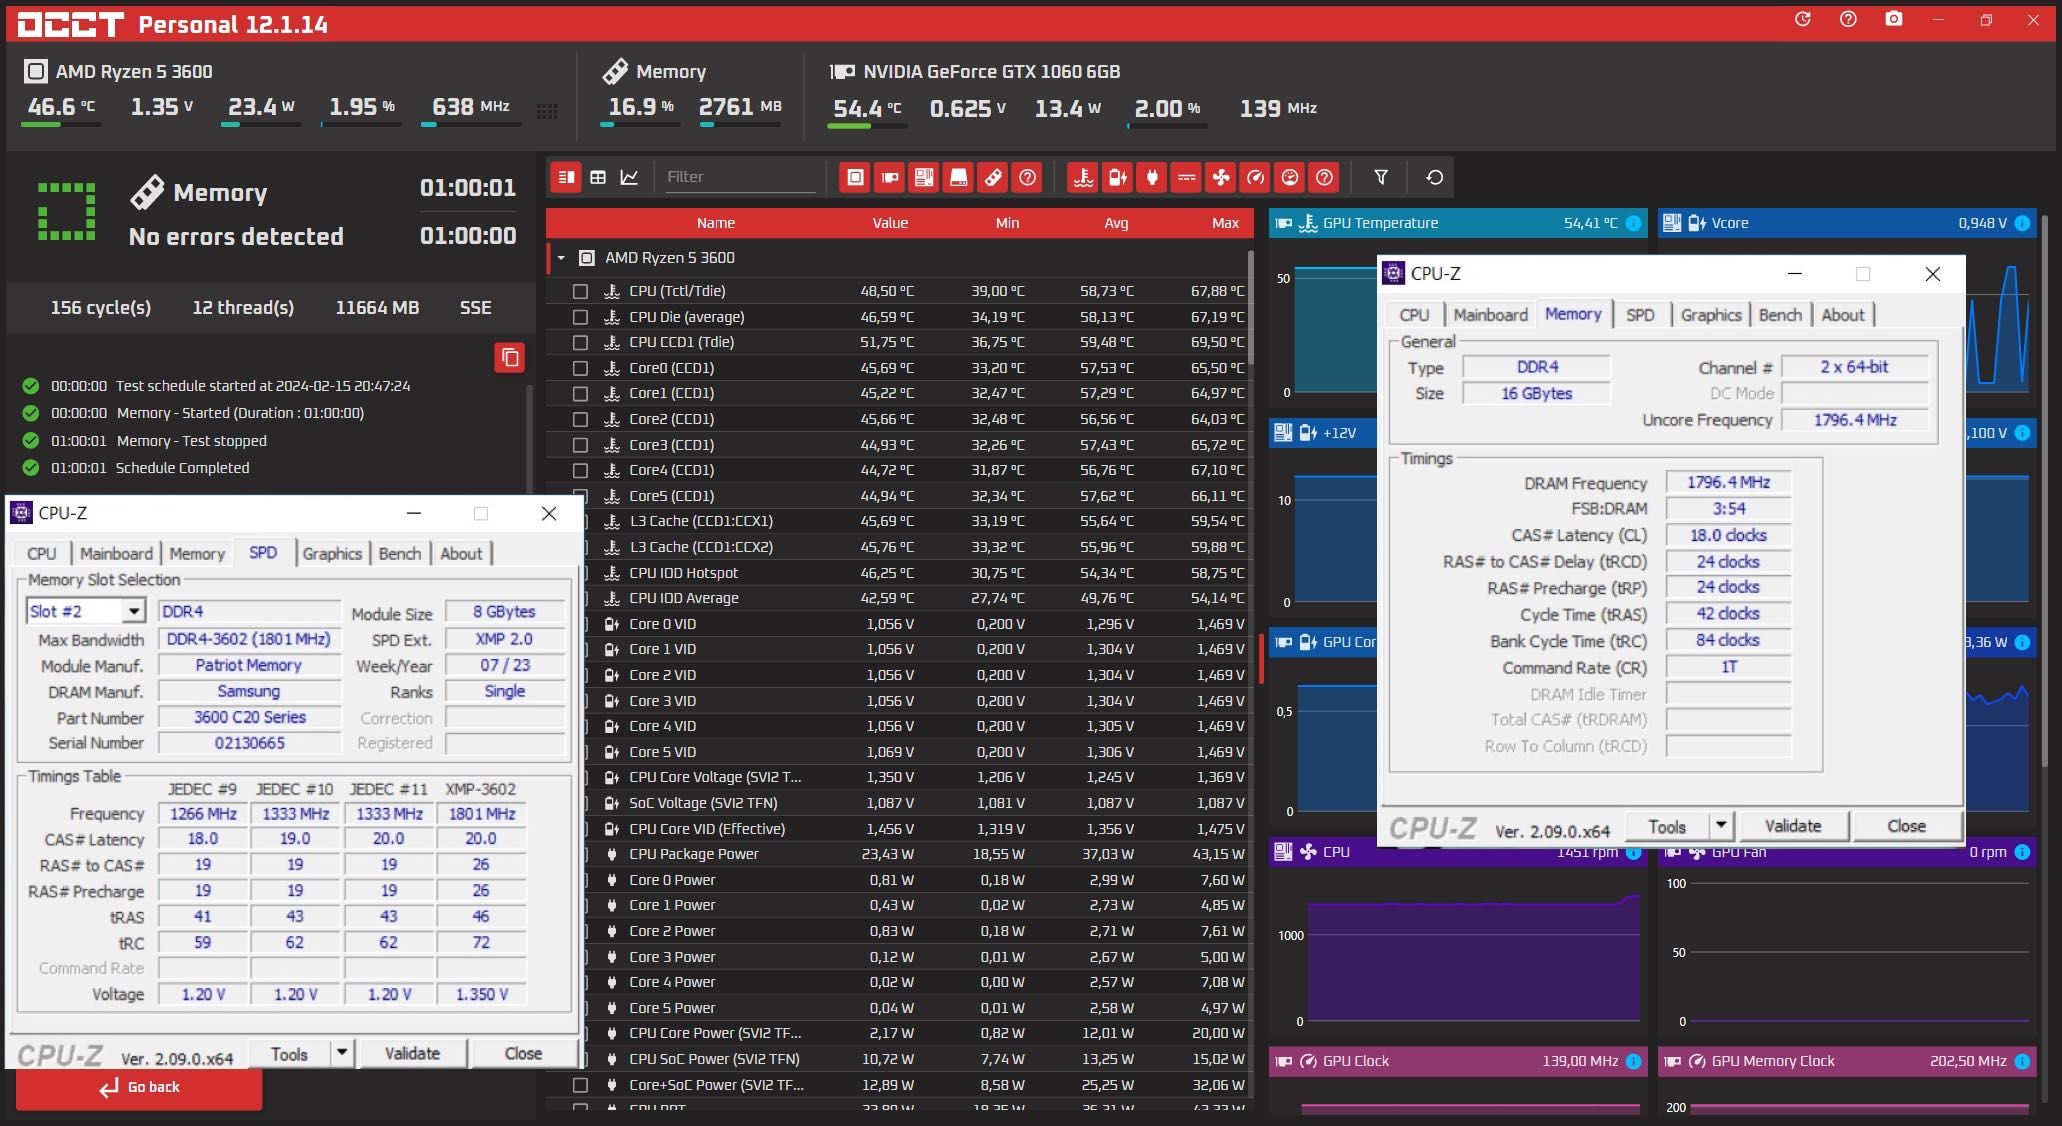Toggle voltage sensor type filter
The height and width of the screenshot is (1126, 2062).
pos(1117,177)
